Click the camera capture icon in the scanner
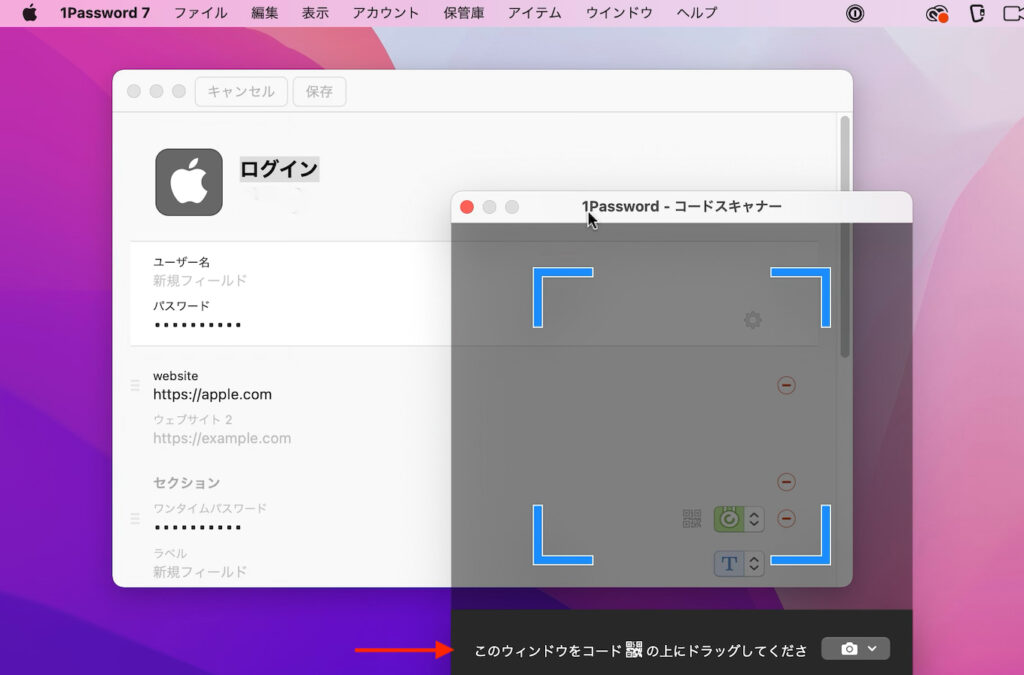This screenshot has width=1024, height=675. click(848, 648)
